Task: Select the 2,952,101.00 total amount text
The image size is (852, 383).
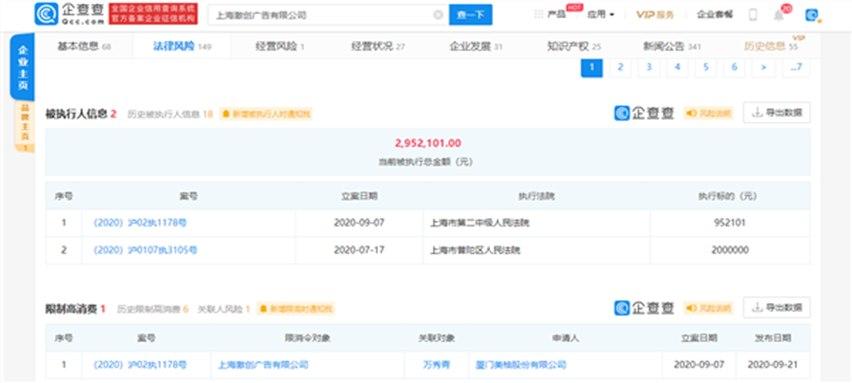Action: point(428,143)
